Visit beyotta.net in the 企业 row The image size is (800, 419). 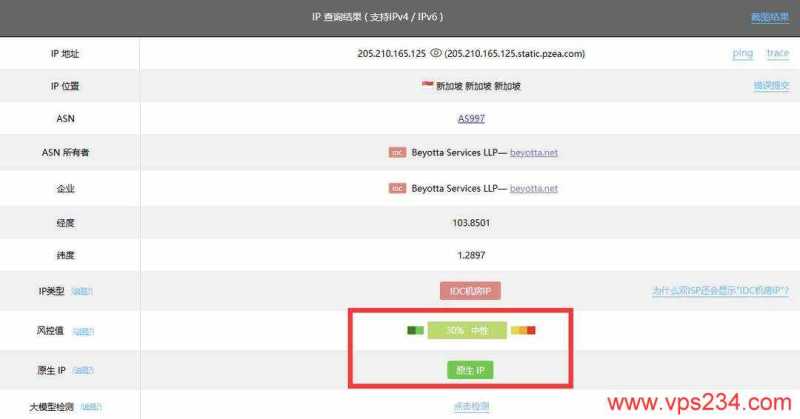pyautogui.click(x=534, y=188)
